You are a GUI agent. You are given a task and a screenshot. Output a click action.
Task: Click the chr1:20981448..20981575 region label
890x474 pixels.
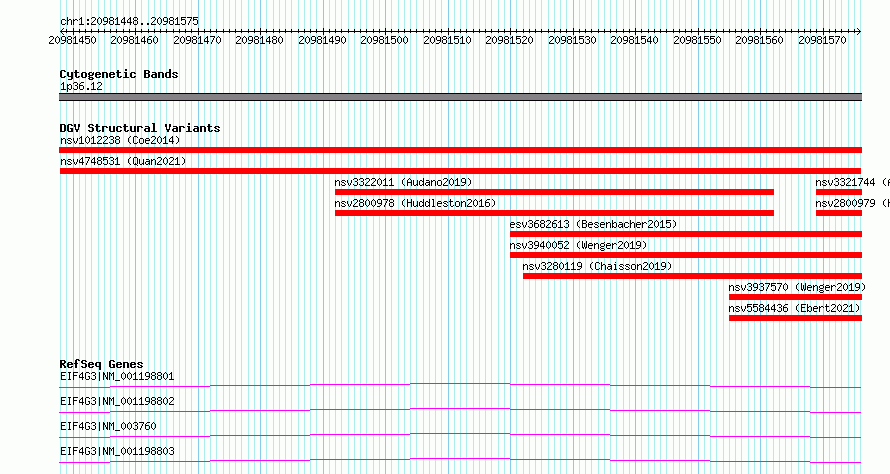coord(129,22)
